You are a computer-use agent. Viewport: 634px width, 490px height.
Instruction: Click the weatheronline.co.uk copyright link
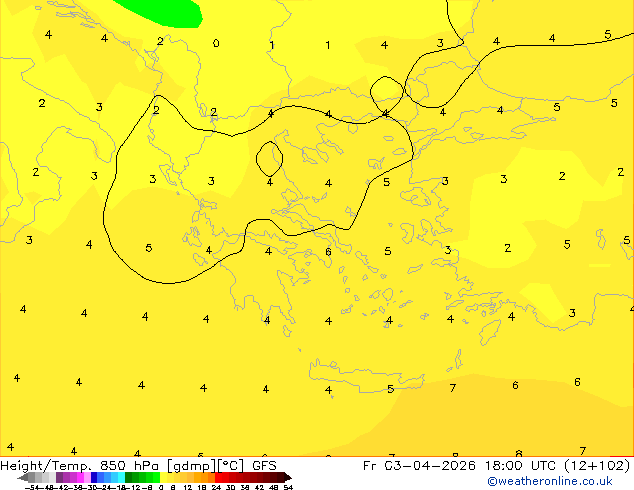point(549,481)
